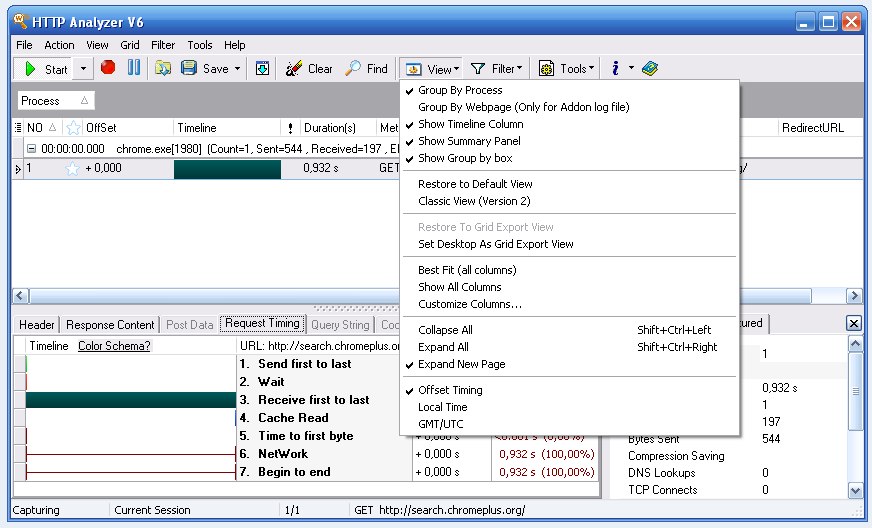872x528 pixels.
Task: Open the Start button dropdown arrow
Action: [83, 69]
